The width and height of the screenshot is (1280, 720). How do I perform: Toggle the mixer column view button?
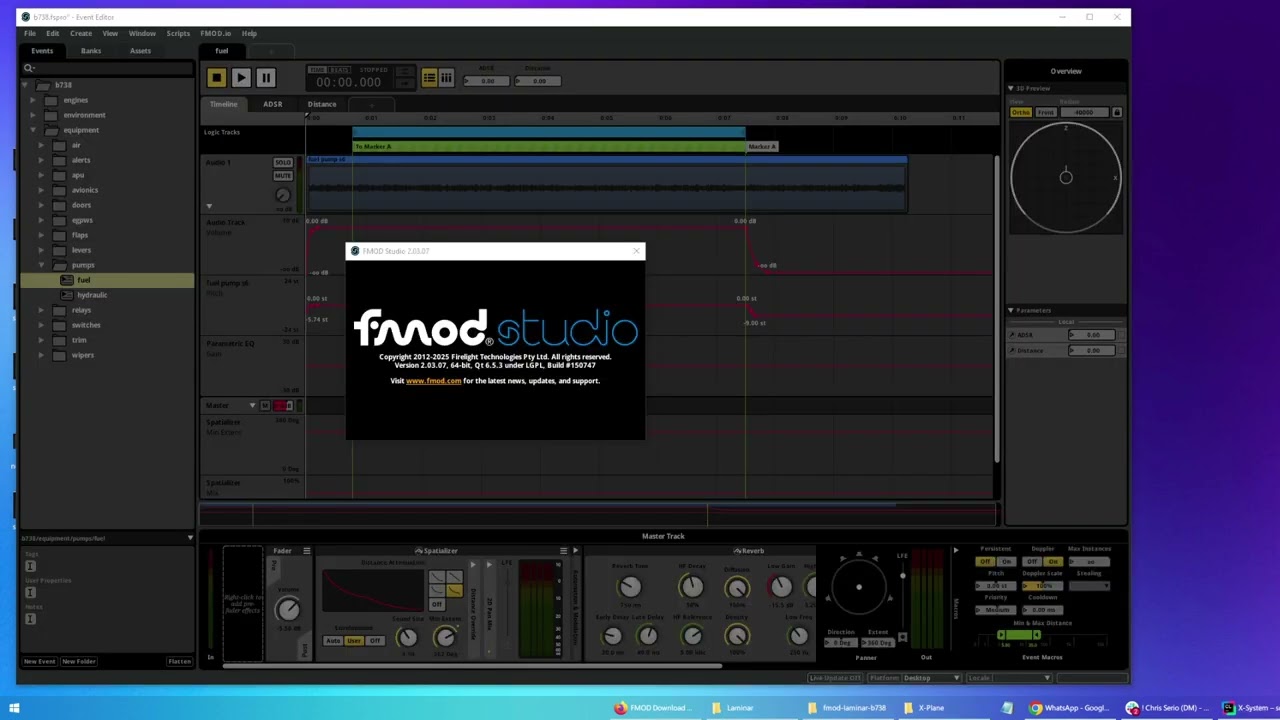coord(446,77)
